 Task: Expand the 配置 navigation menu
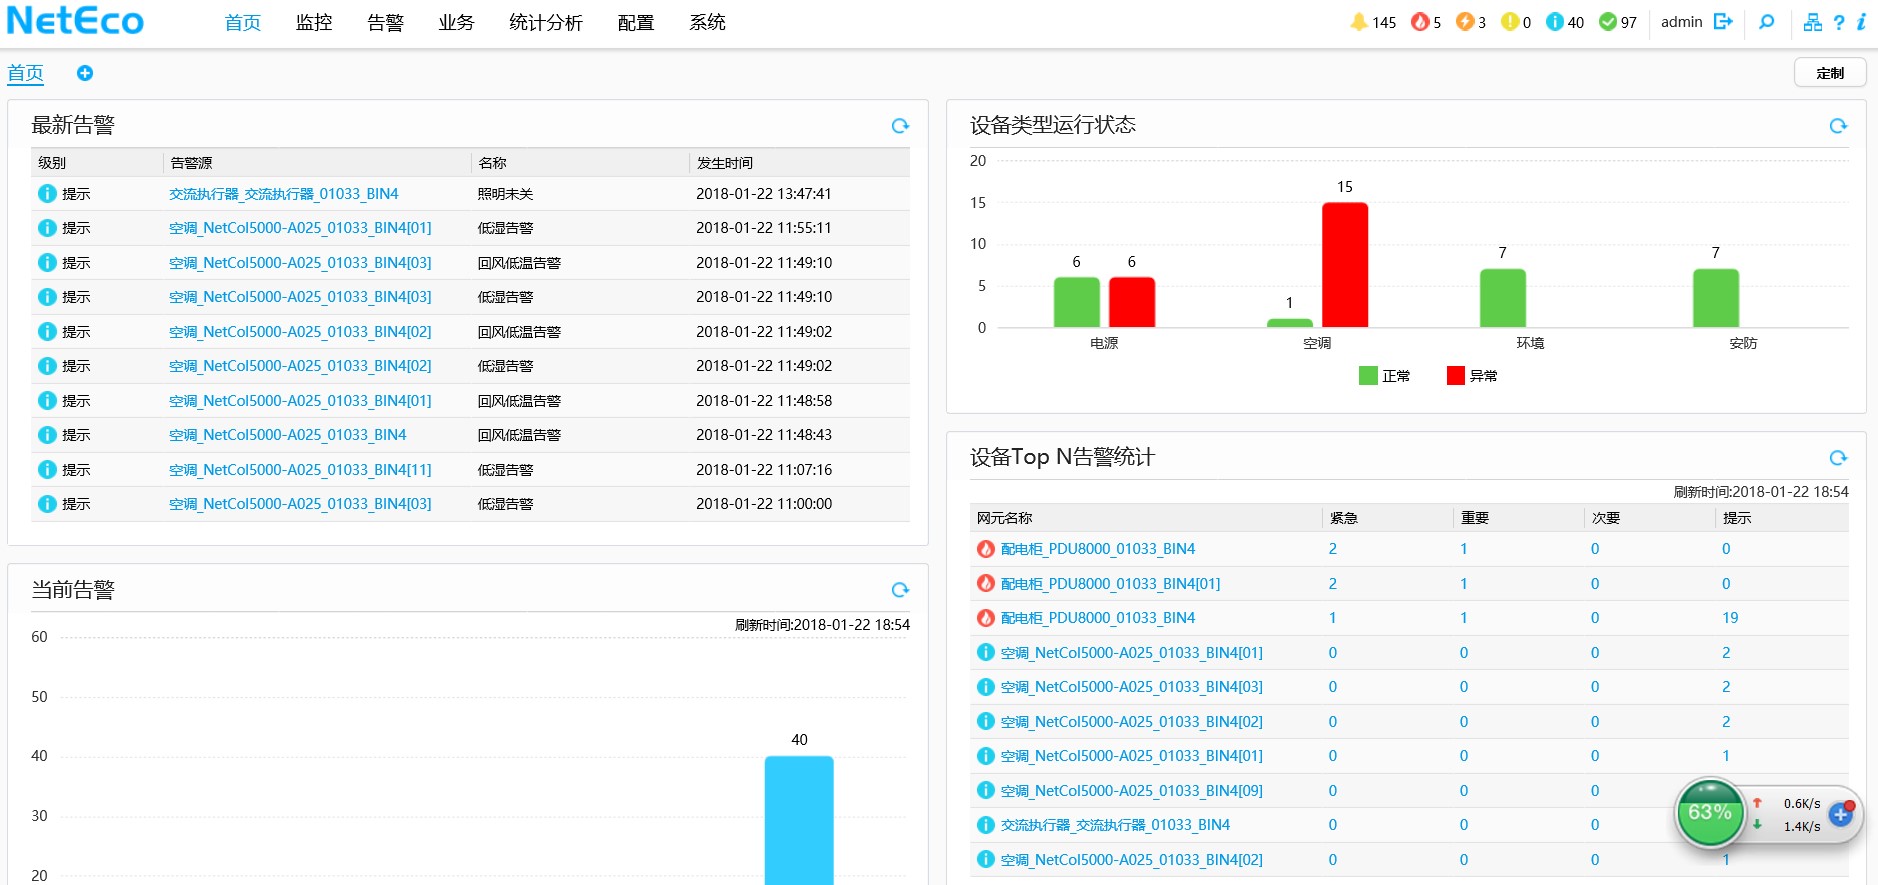pos(636,23)
